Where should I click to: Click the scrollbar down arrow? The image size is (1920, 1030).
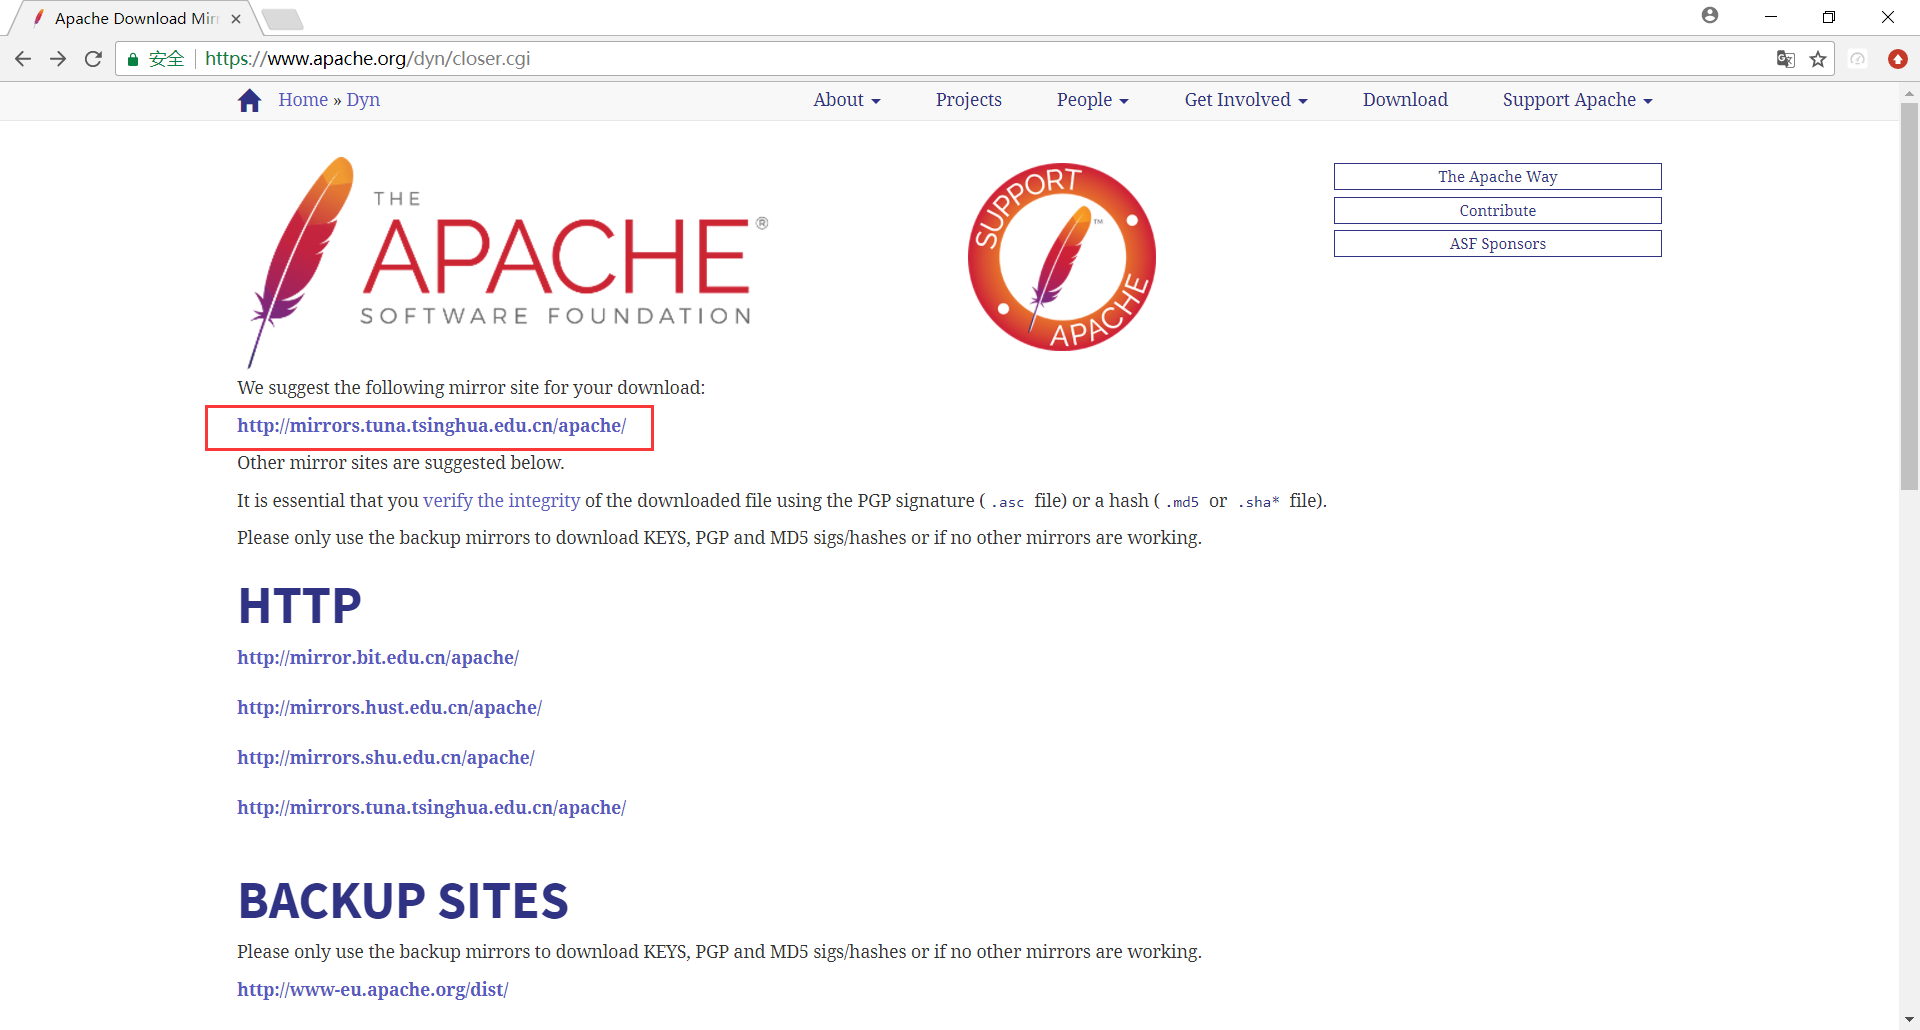pos(1909,1019)
